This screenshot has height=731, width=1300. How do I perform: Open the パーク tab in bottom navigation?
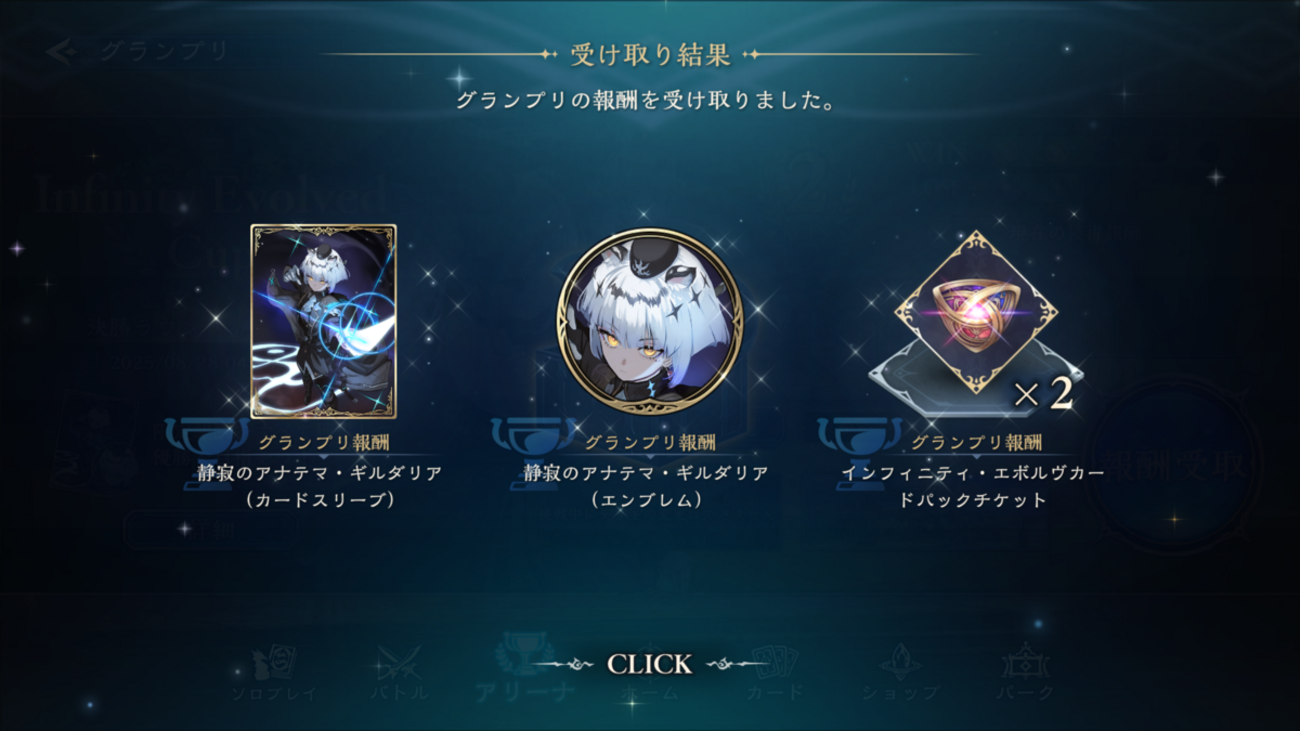(1025, 673)
